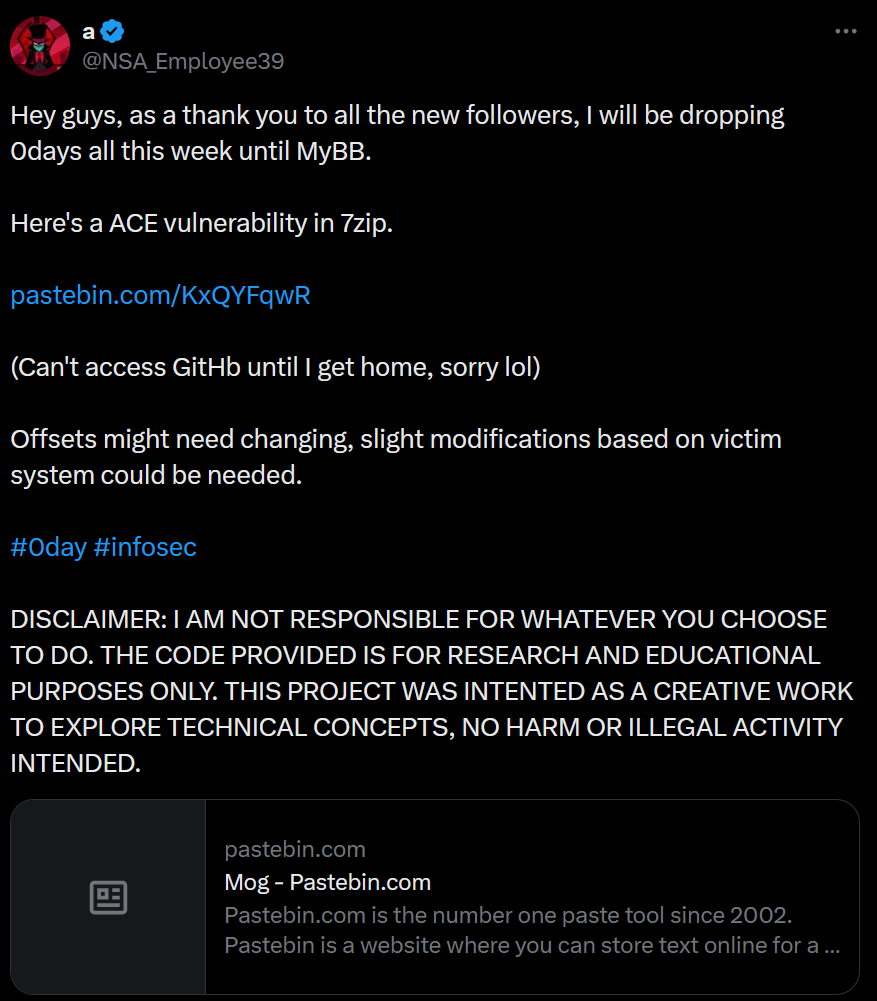
Task: Open the profile avatar of NSA_Employee39
Action: coord(39,45)
